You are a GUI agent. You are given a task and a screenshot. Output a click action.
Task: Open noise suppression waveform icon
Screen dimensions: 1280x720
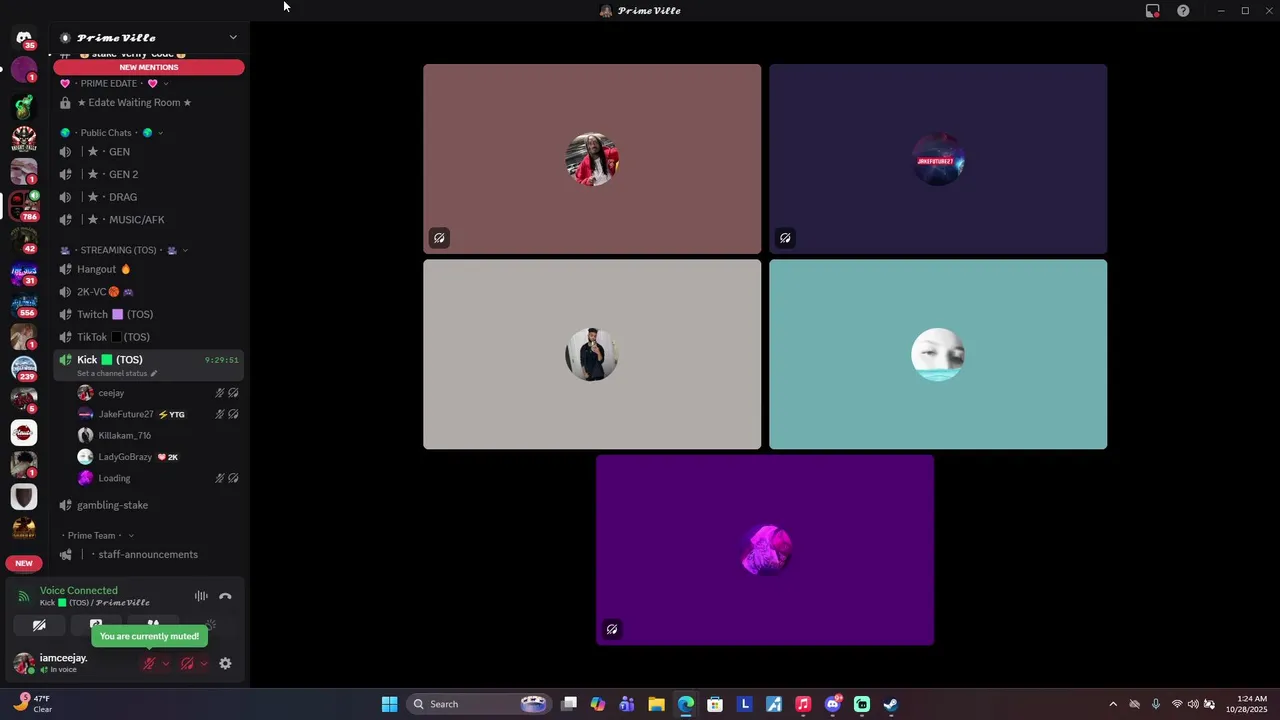click(201, 596)
